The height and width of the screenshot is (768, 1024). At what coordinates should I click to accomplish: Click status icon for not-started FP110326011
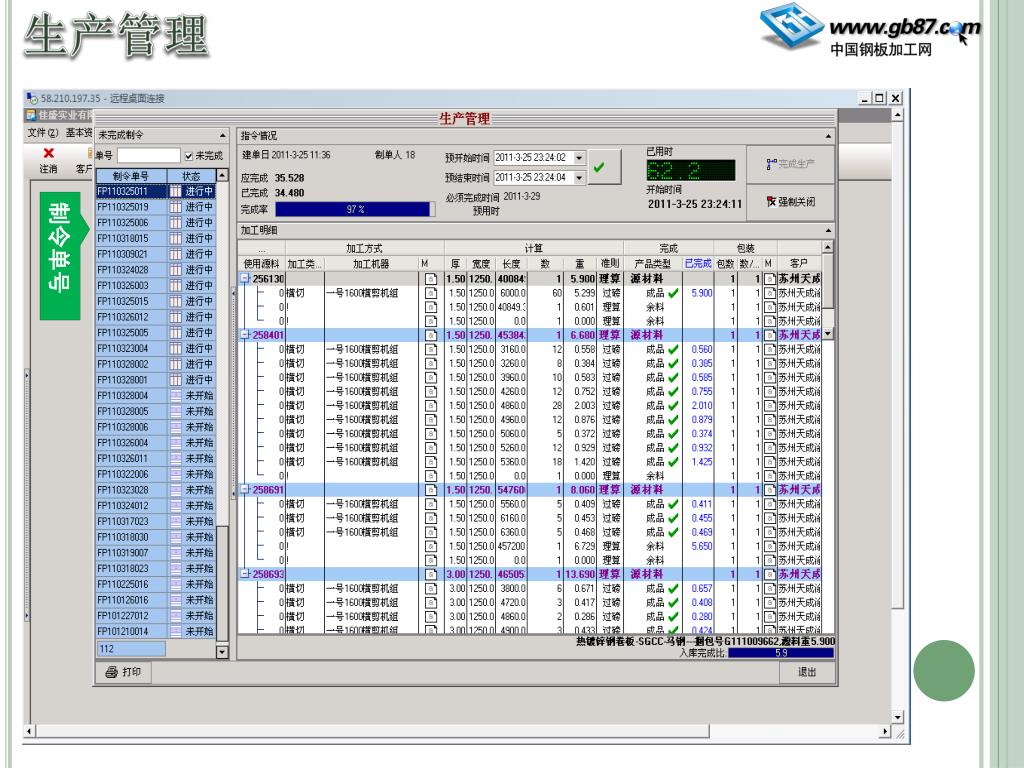click(x=175, y=458)
